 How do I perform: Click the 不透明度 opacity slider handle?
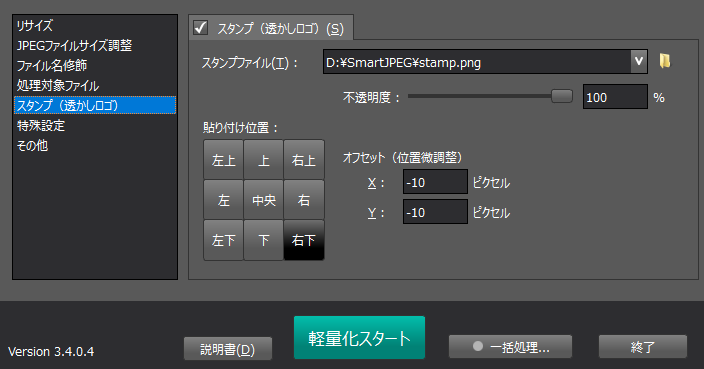point(562,96)
